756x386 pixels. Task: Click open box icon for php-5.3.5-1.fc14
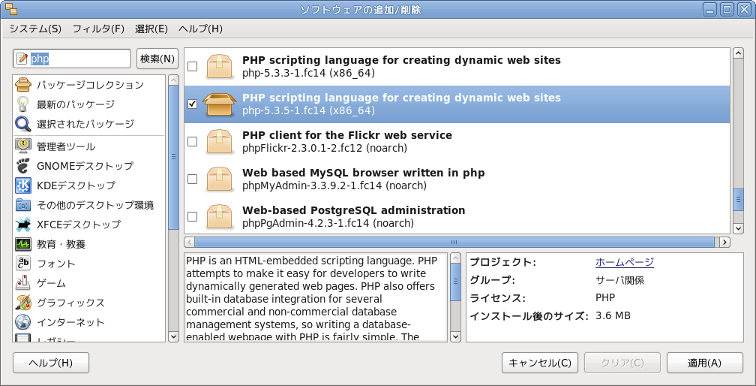click(x=220, y=104)
